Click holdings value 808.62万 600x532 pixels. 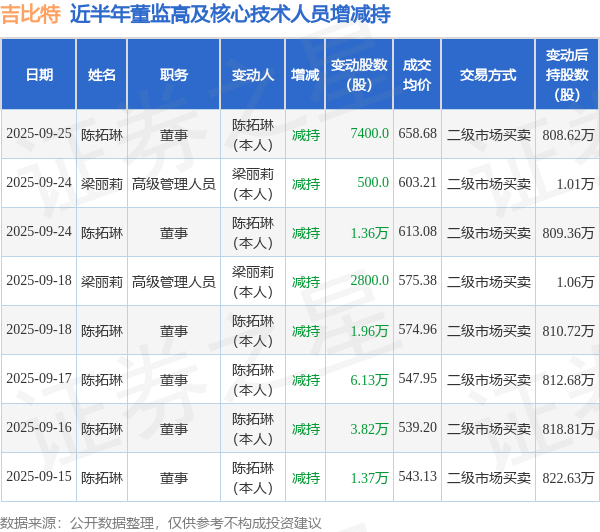tap(568, 135)
